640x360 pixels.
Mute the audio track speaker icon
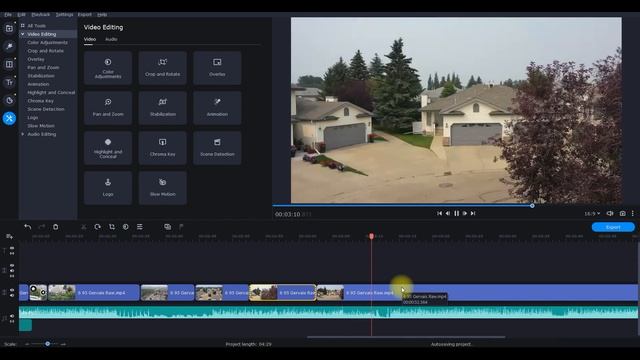(12, 316)
